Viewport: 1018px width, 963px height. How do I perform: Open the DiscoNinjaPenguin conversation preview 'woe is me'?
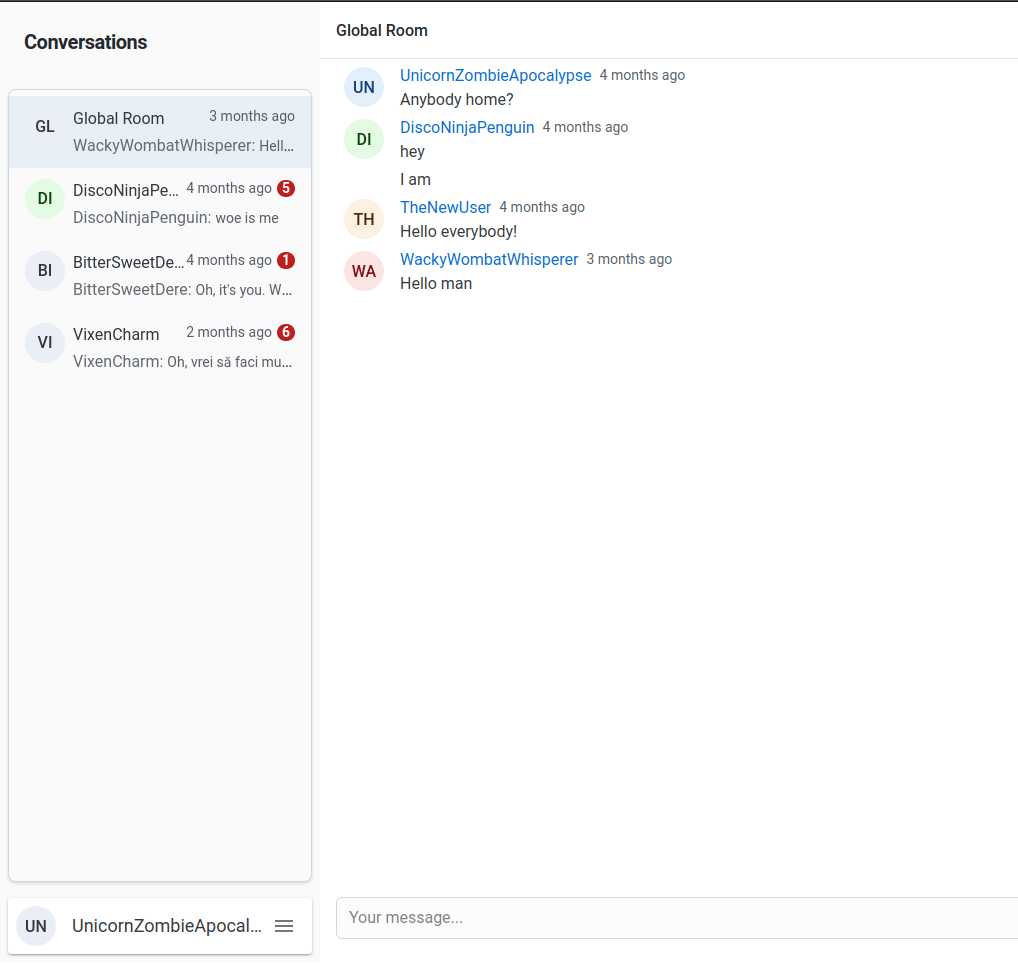(176, 218)
